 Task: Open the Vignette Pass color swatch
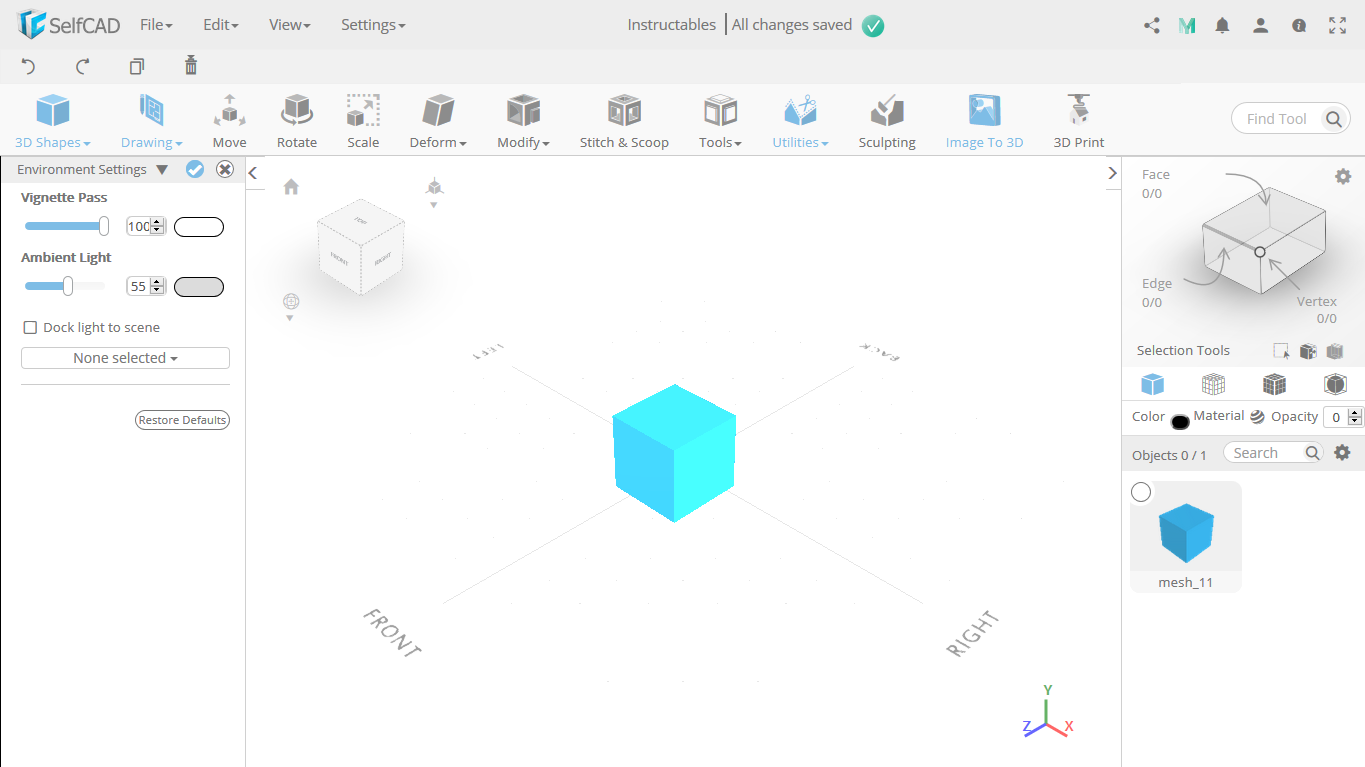199,227
